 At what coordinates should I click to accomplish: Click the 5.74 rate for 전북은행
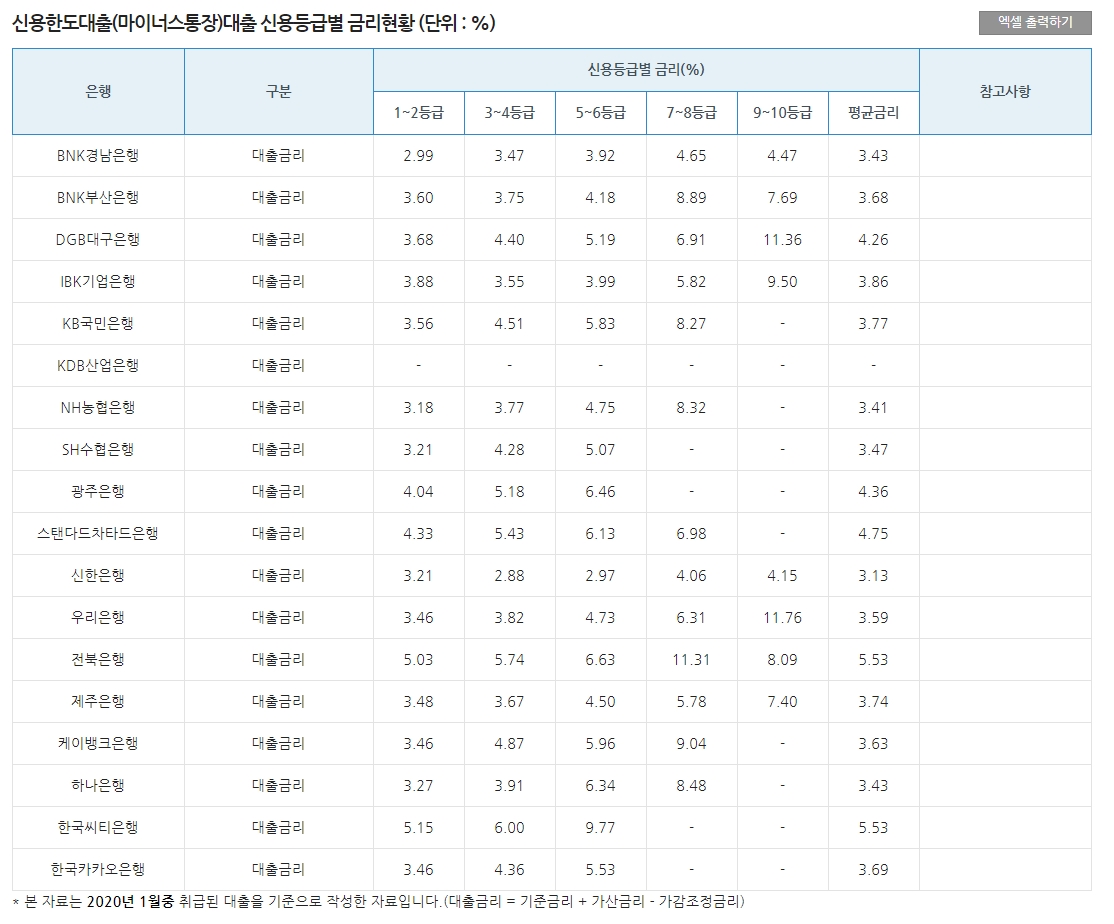(x=509, y=658)
